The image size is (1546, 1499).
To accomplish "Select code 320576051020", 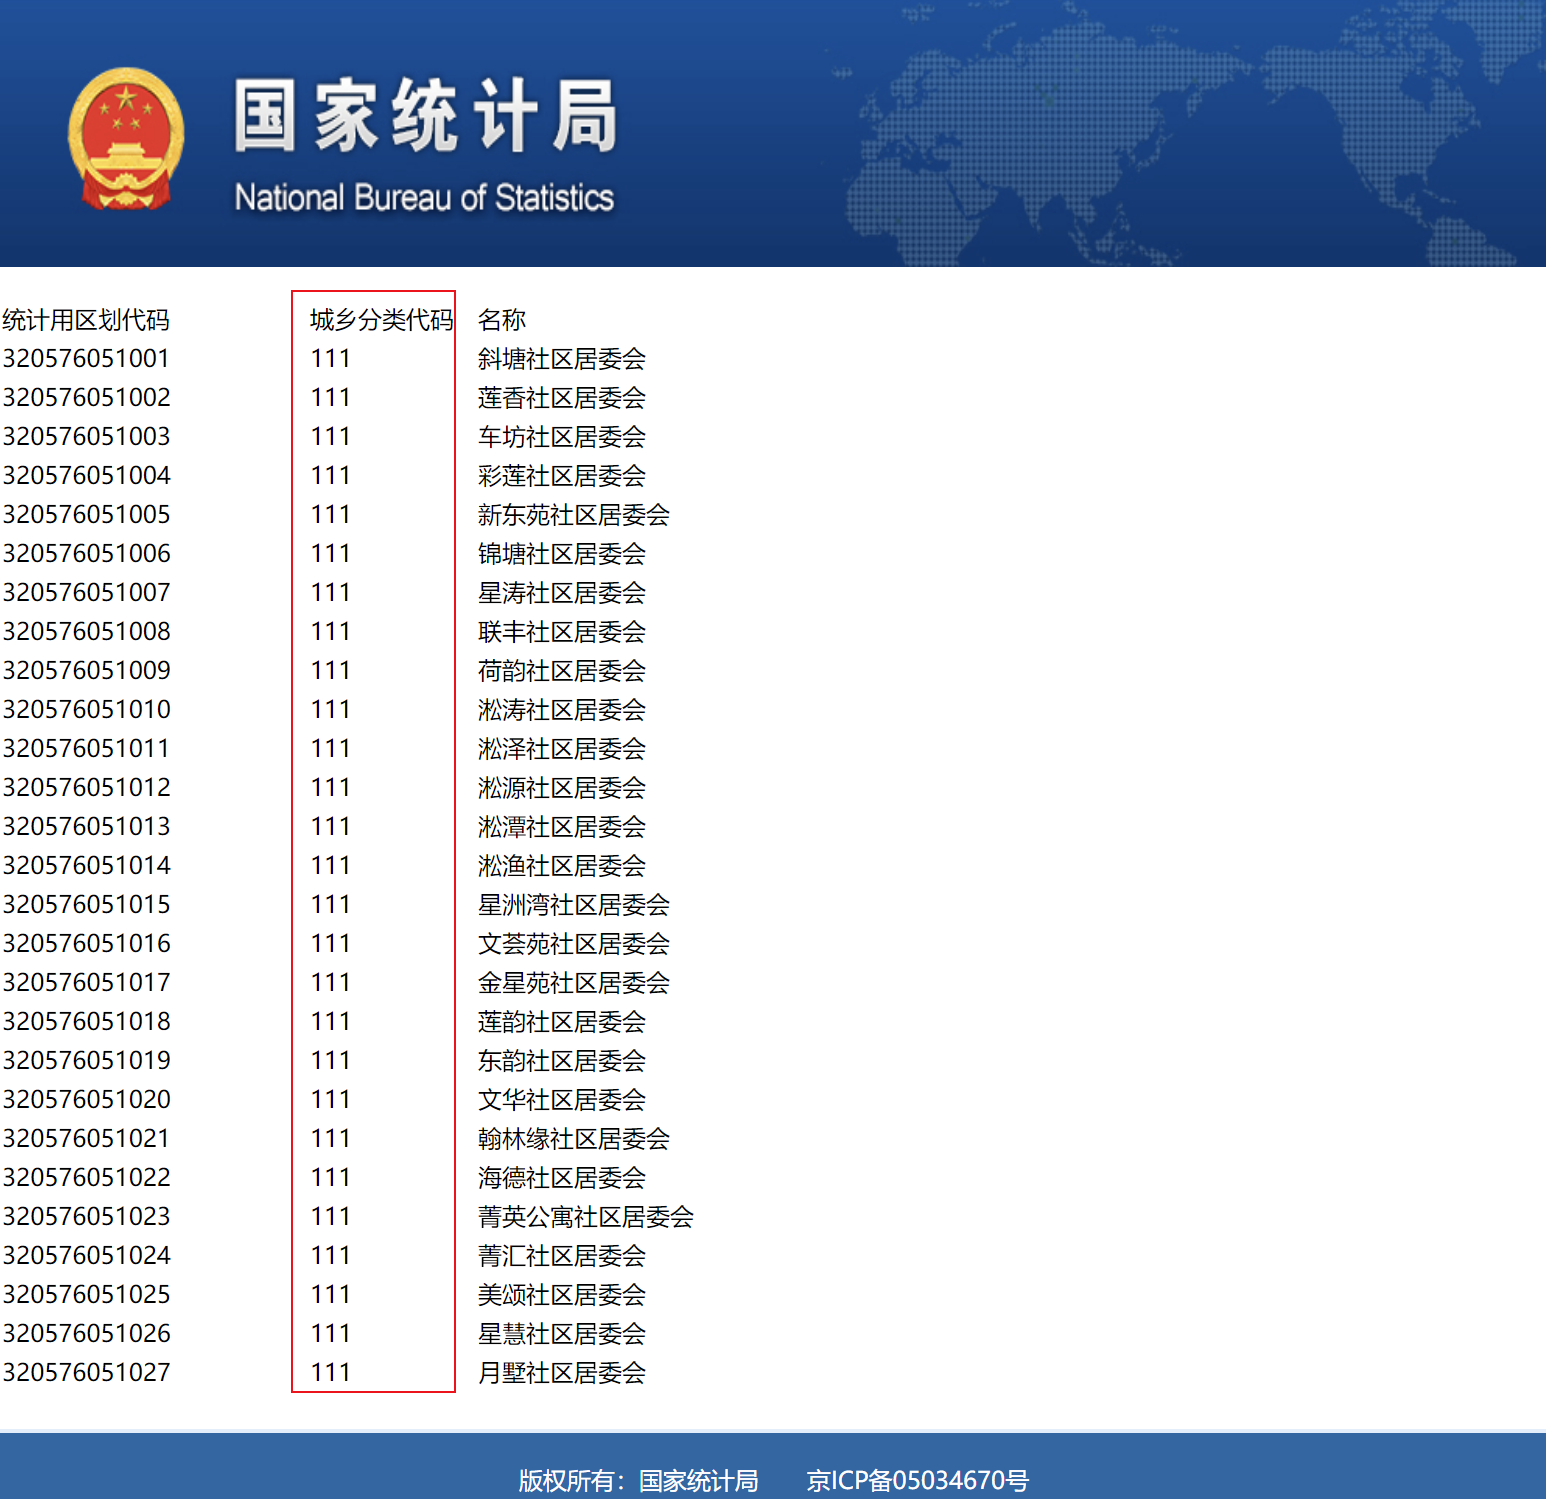I will click(x=86, y=1099).
